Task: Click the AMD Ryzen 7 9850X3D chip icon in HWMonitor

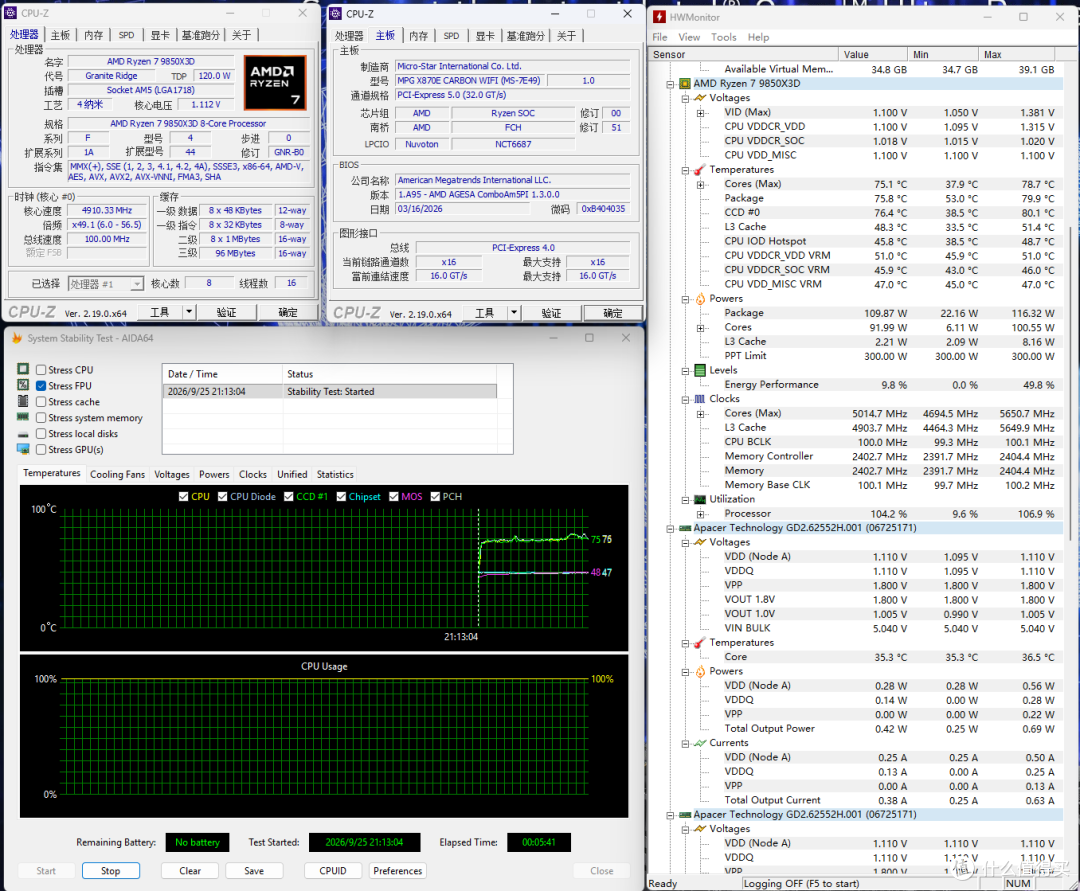Action: [685, 83]
